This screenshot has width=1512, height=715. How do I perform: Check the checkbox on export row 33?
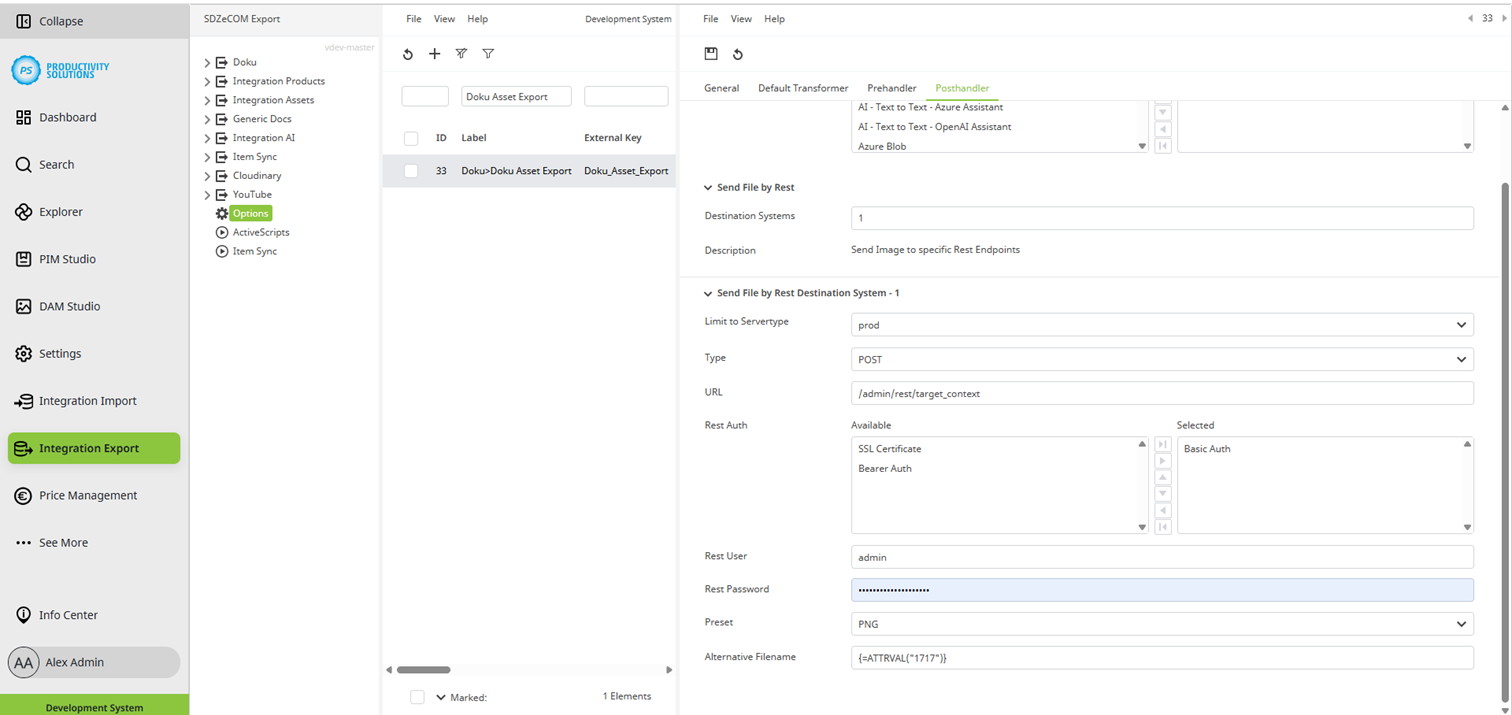point(410,170)
